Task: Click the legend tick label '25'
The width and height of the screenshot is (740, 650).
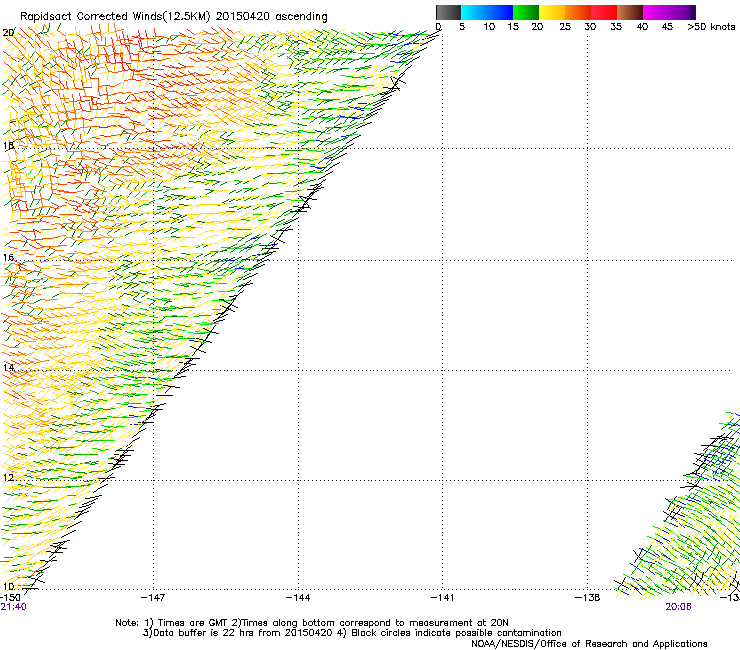Action: (x=565, y=27)
